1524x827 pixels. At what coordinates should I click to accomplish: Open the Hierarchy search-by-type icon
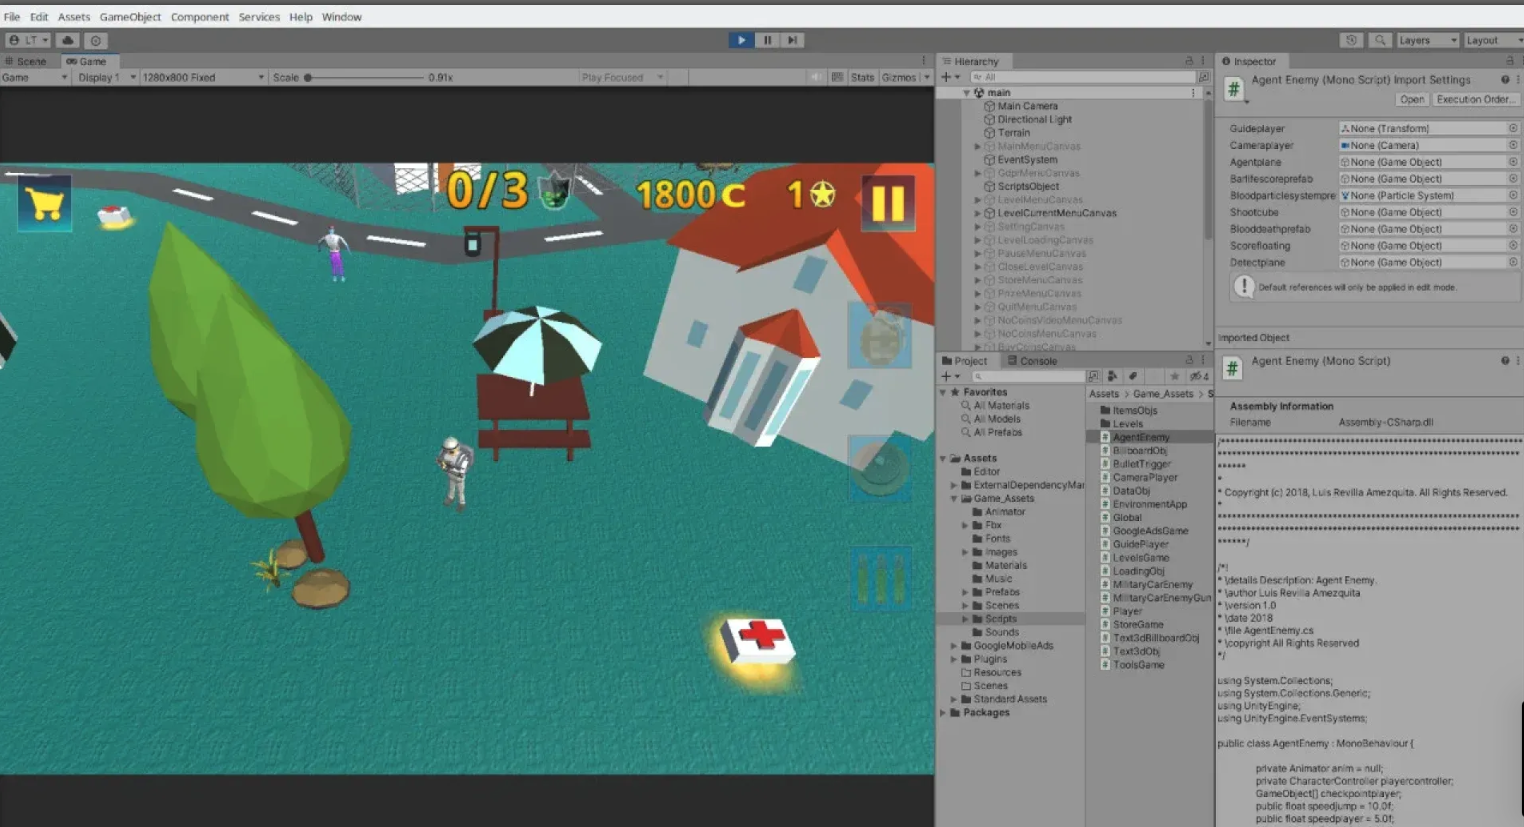[x=1203, y=77]
